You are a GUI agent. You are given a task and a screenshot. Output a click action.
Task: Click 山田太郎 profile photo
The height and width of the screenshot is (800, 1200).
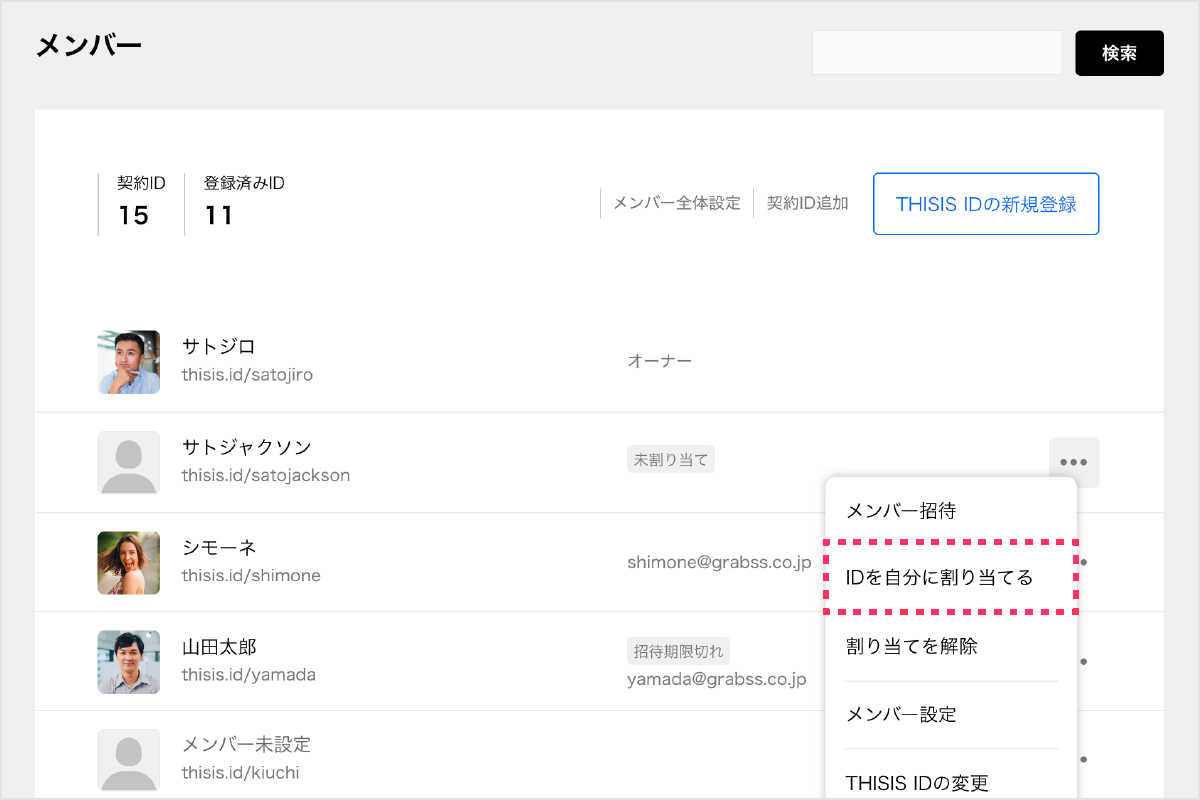(129, 661)
